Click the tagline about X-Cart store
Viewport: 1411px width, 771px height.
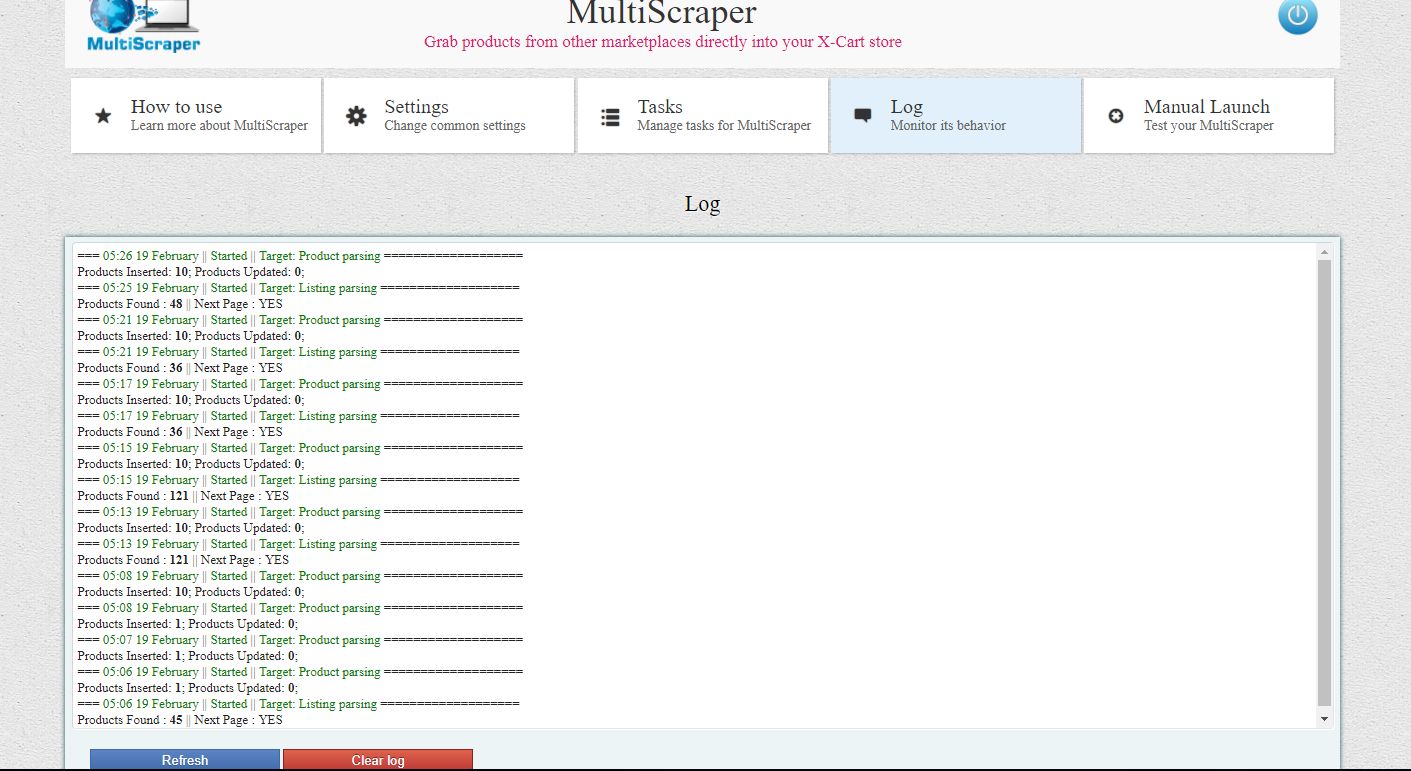click(663, 42)
